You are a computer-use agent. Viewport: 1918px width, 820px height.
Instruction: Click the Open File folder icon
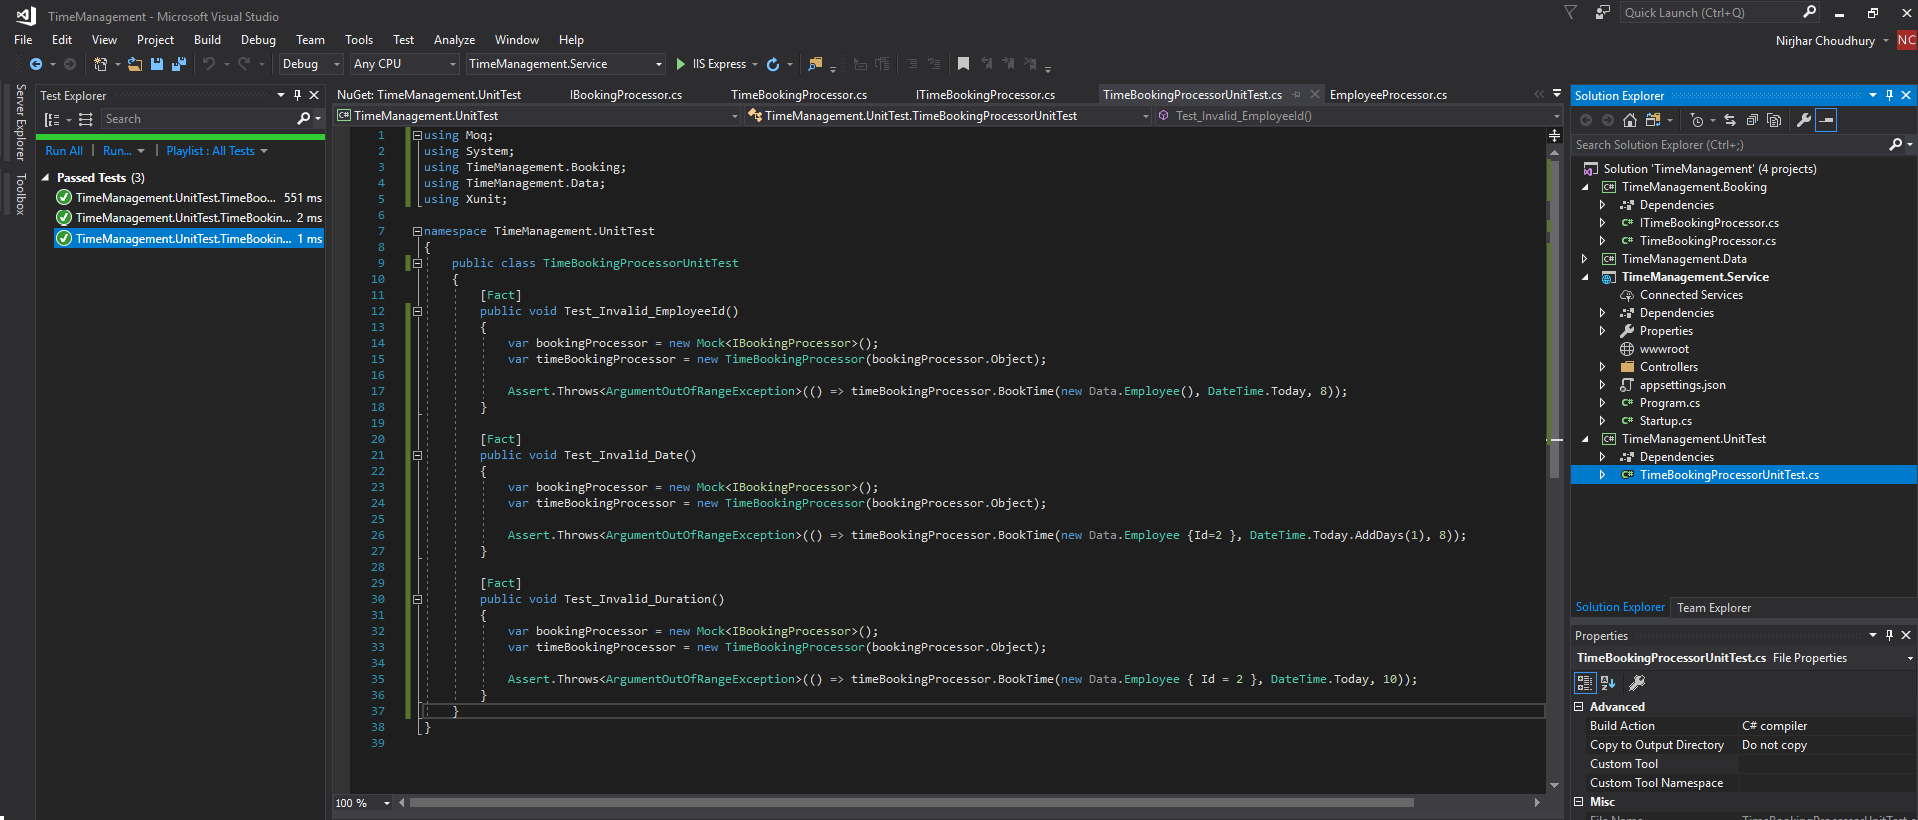pos(134,64)
